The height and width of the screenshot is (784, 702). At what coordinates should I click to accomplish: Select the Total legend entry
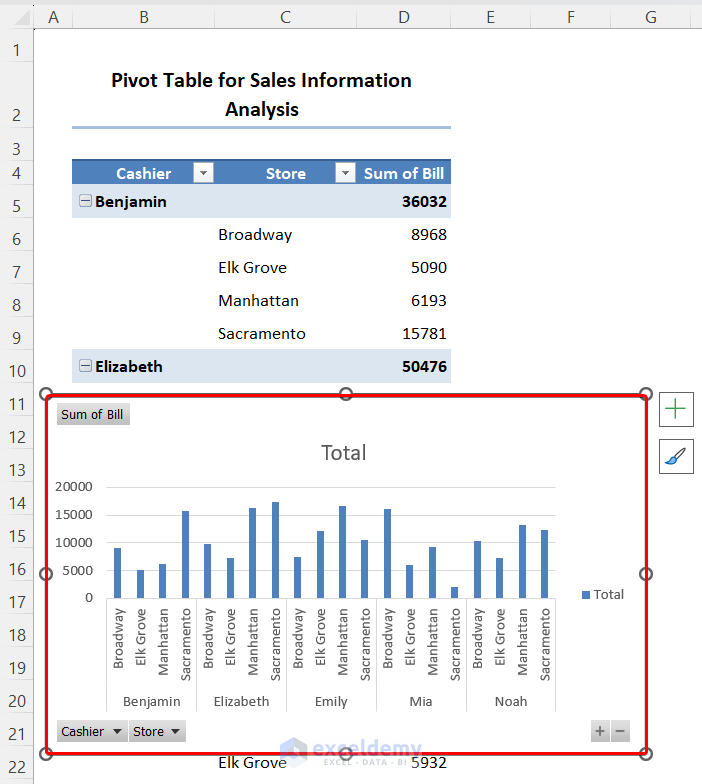603,594
